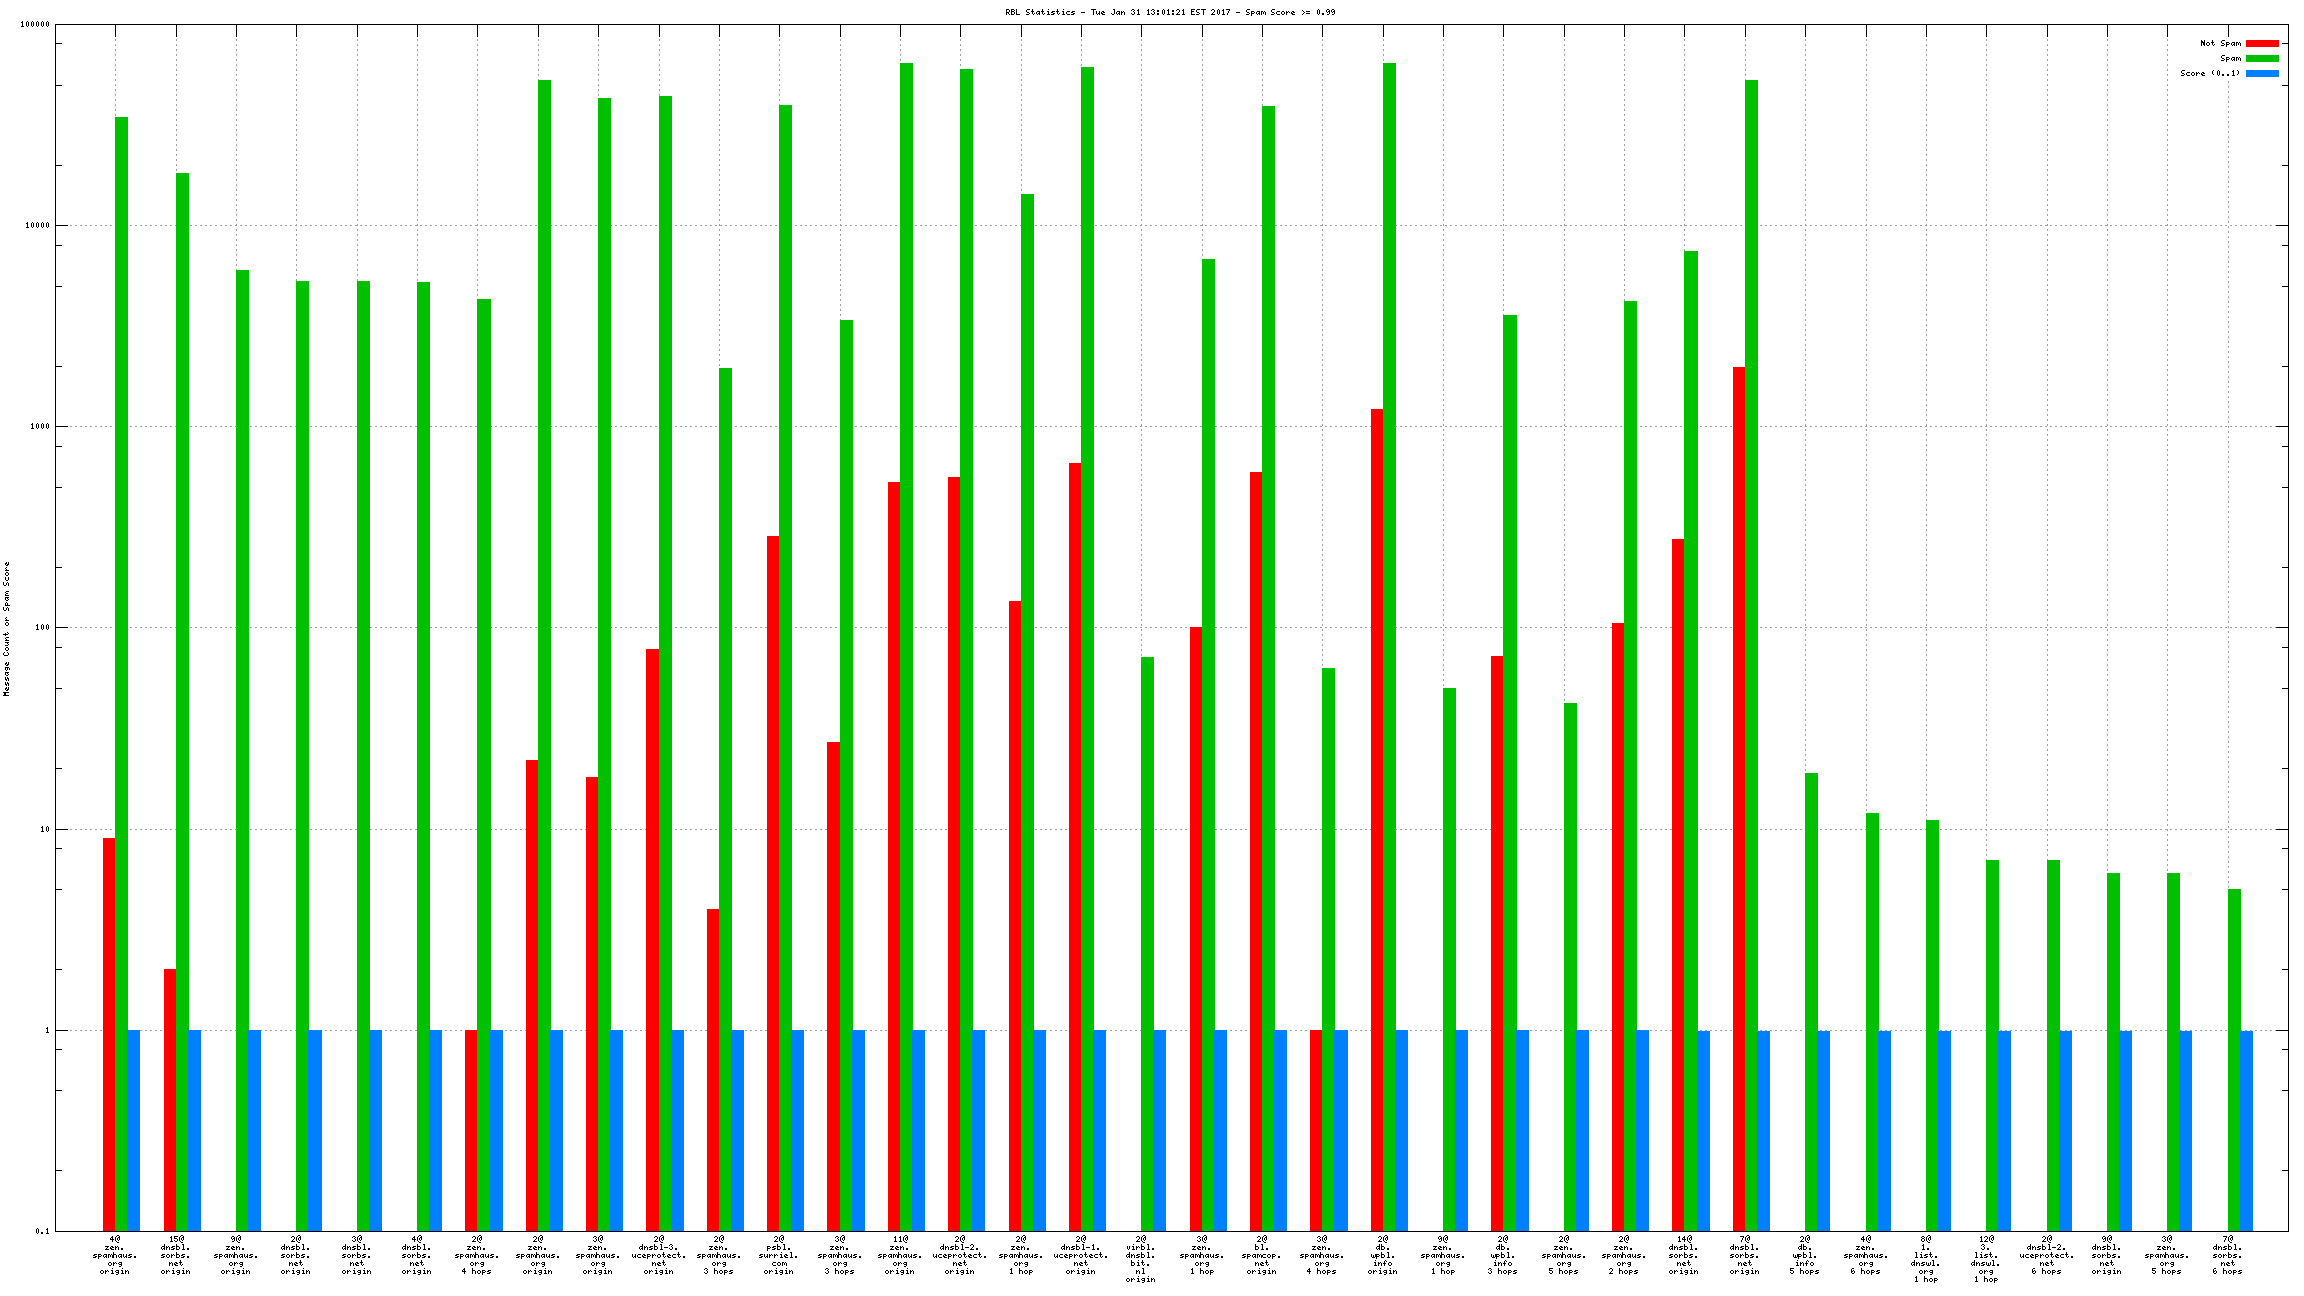This screenshot has height=1296, width=2304.
Task: Click the 2@ dnsbl-3.uceprotect.net origin label
Action: click(659, 1255)
